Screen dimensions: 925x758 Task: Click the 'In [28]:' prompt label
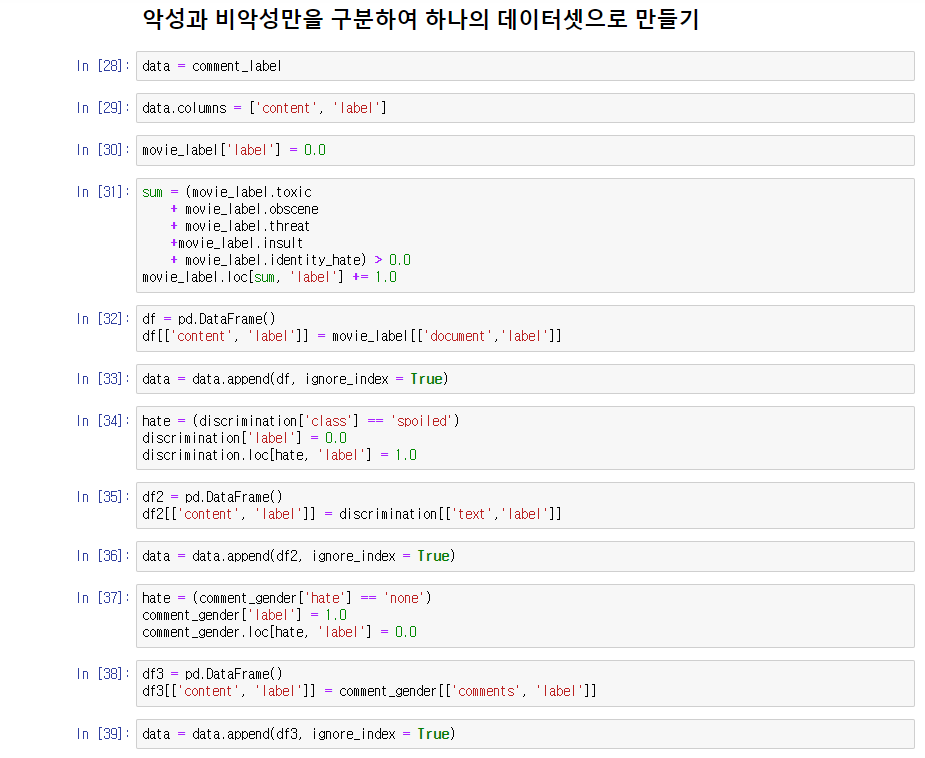click(x=103, y=65)
